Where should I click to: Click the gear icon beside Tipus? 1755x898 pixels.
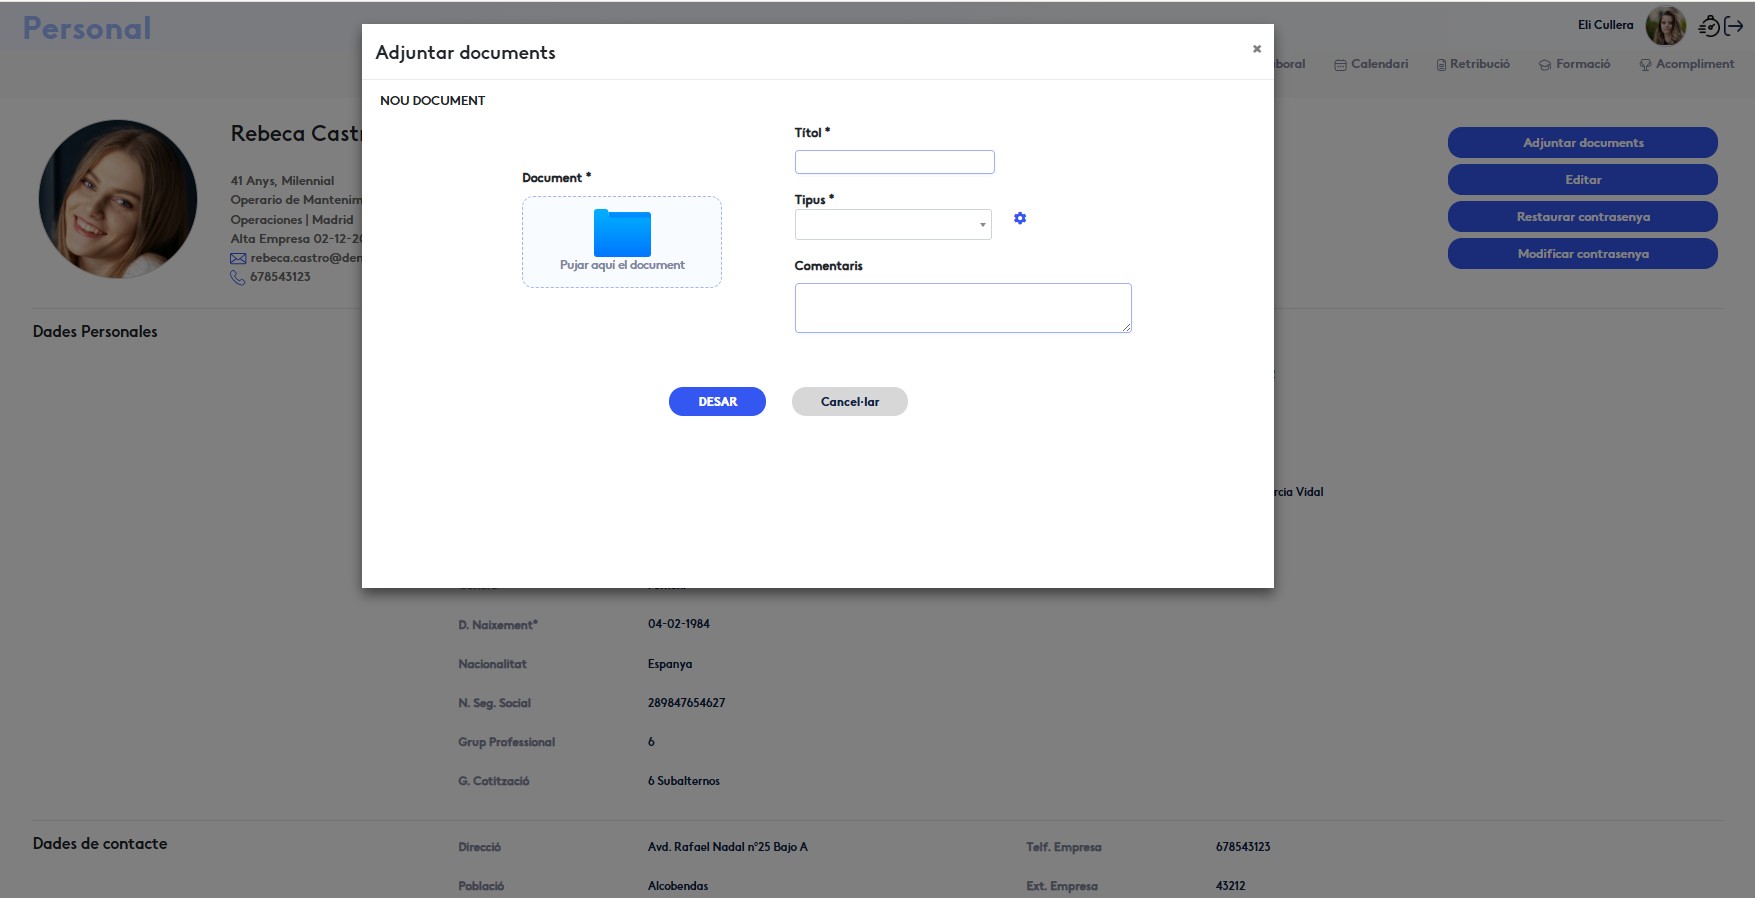click(1020, 218)
